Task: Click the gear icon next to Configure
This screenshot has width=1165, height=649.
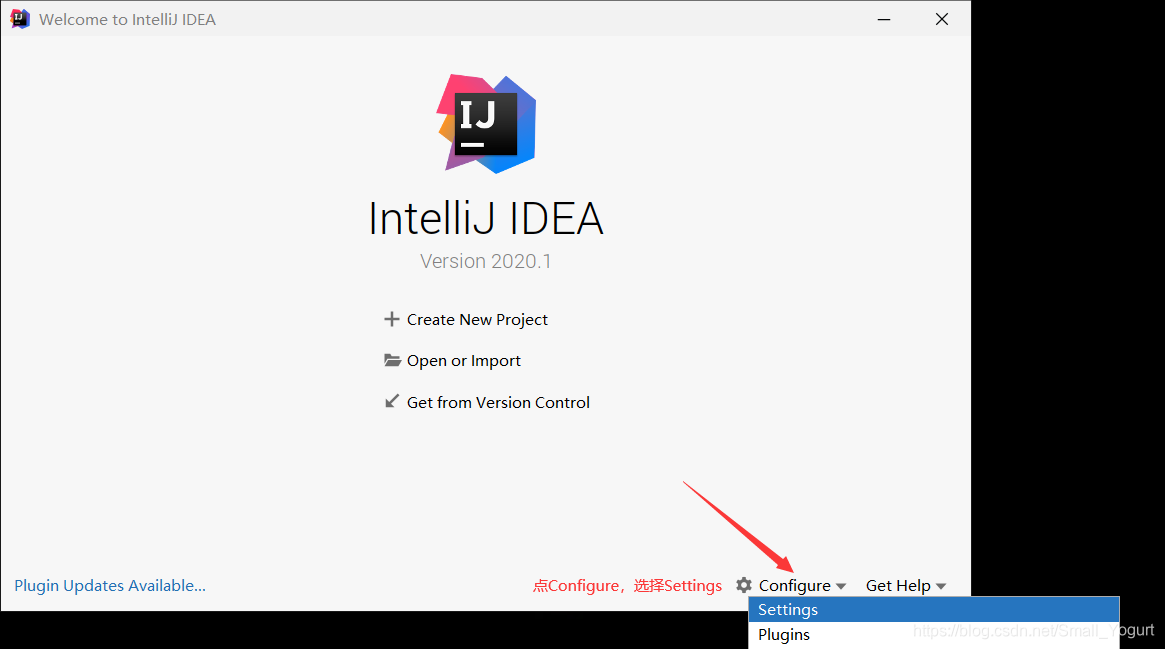Action: click(744, 585)
